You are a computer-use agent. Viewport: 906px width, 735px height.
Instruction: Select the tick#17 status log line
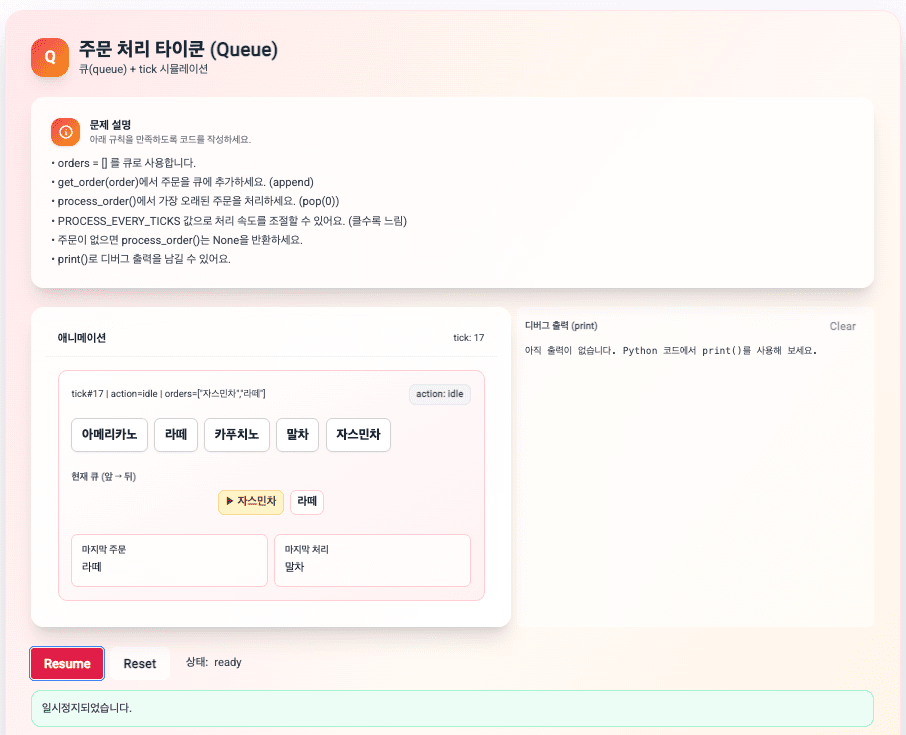[168, 394]
